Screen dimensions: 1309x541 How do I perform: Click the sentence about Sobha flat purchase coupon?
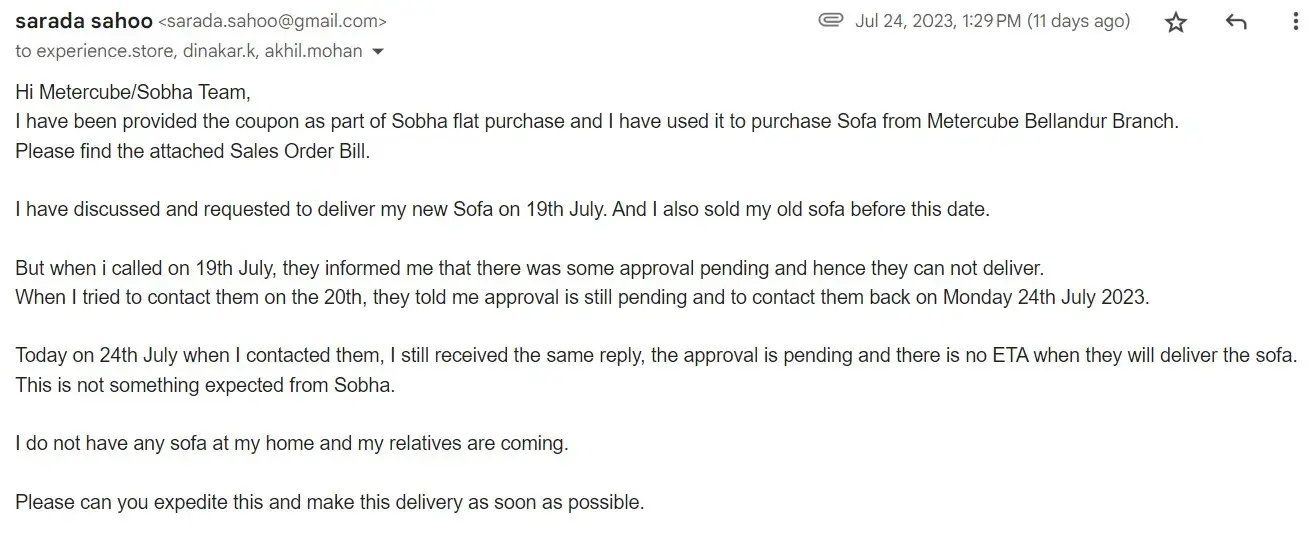597,122
